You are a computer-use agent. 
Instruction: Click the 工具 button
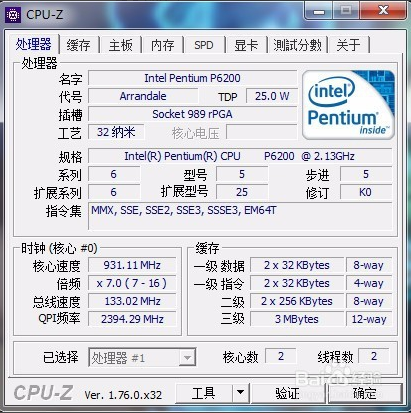[x=204, y=393]
